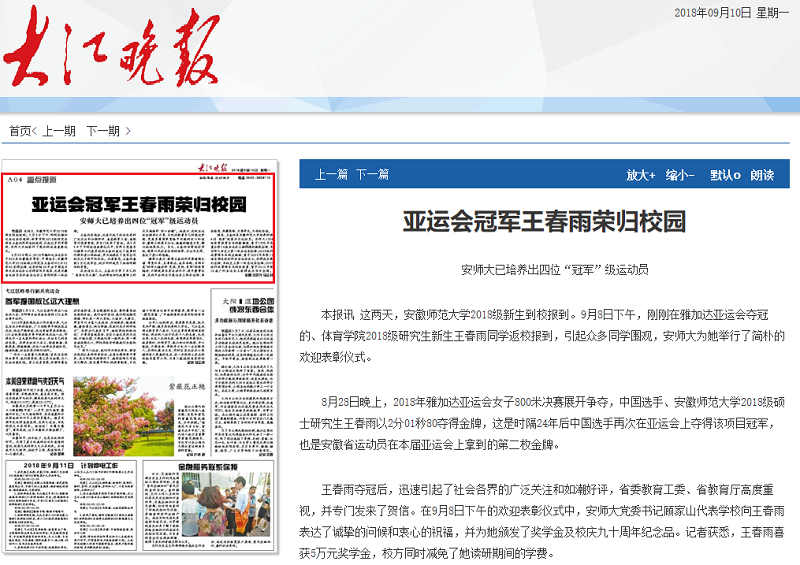This screenshot has width=800, height=565.
Task: Click small 大江晚报 logo atop page thumbnail
Action: click(213, 168)
